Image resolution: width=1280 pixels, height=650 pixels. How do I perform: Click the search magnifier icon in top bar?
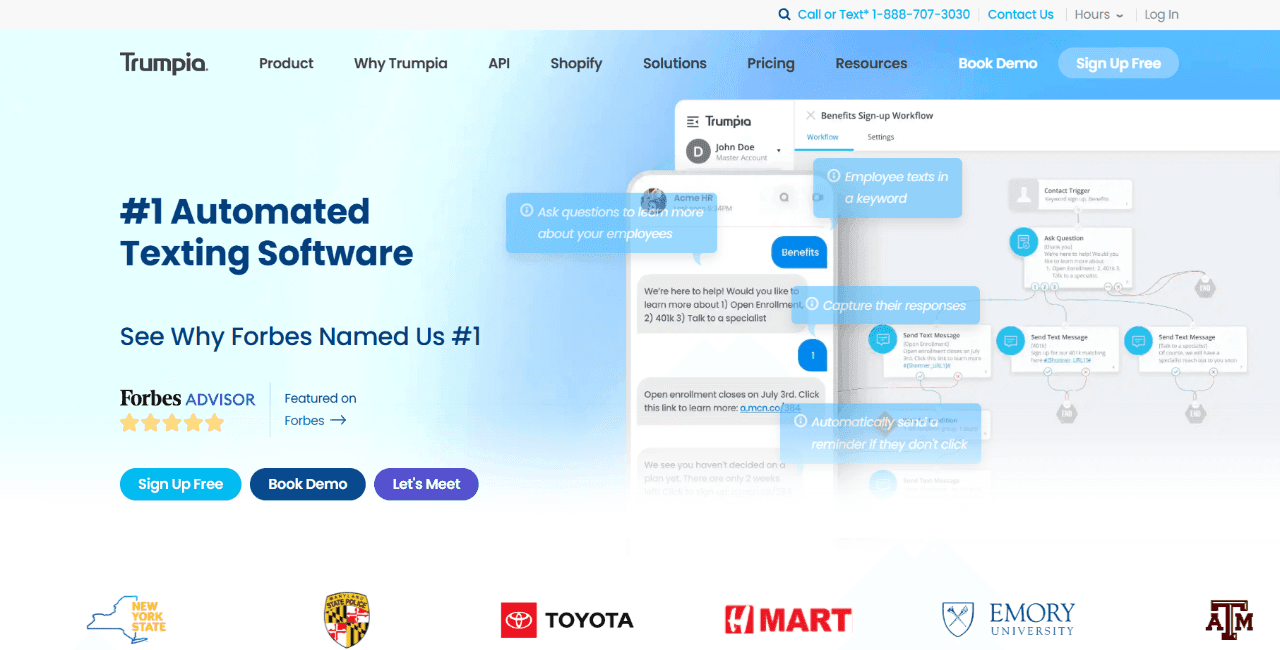pos(785,15)
